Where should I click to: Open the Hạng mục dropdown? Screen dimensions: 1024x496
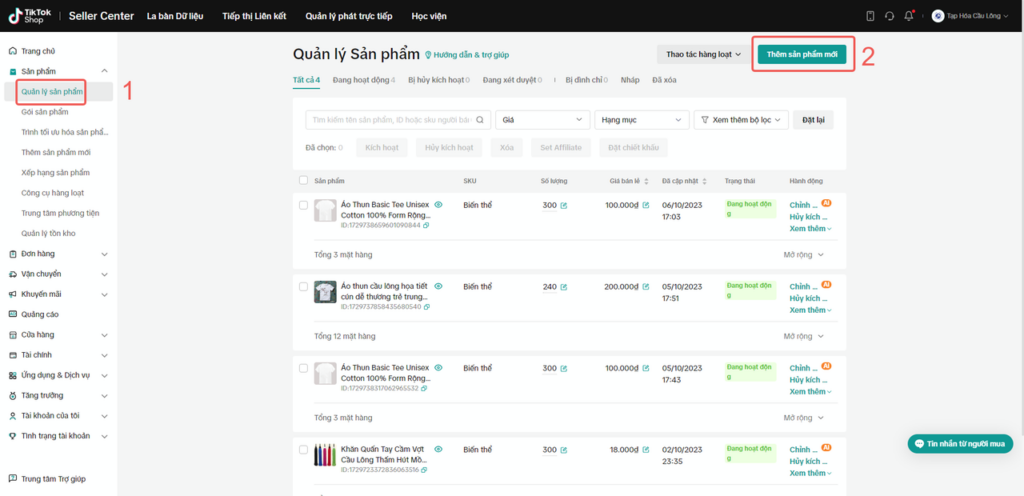point(642,120)
